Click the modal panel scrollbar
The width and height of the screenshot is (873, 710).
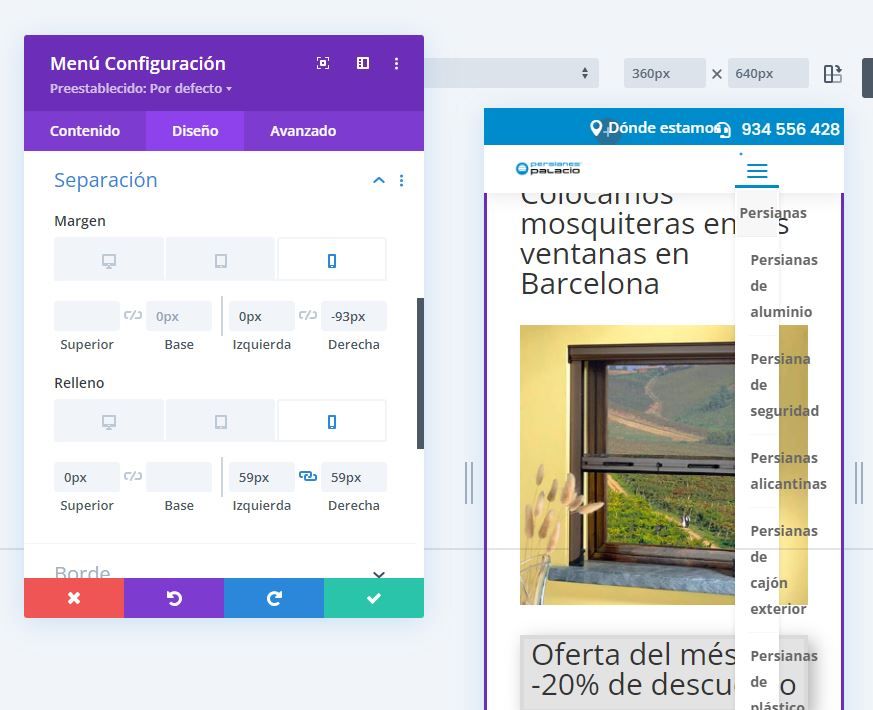coord(420,373)
